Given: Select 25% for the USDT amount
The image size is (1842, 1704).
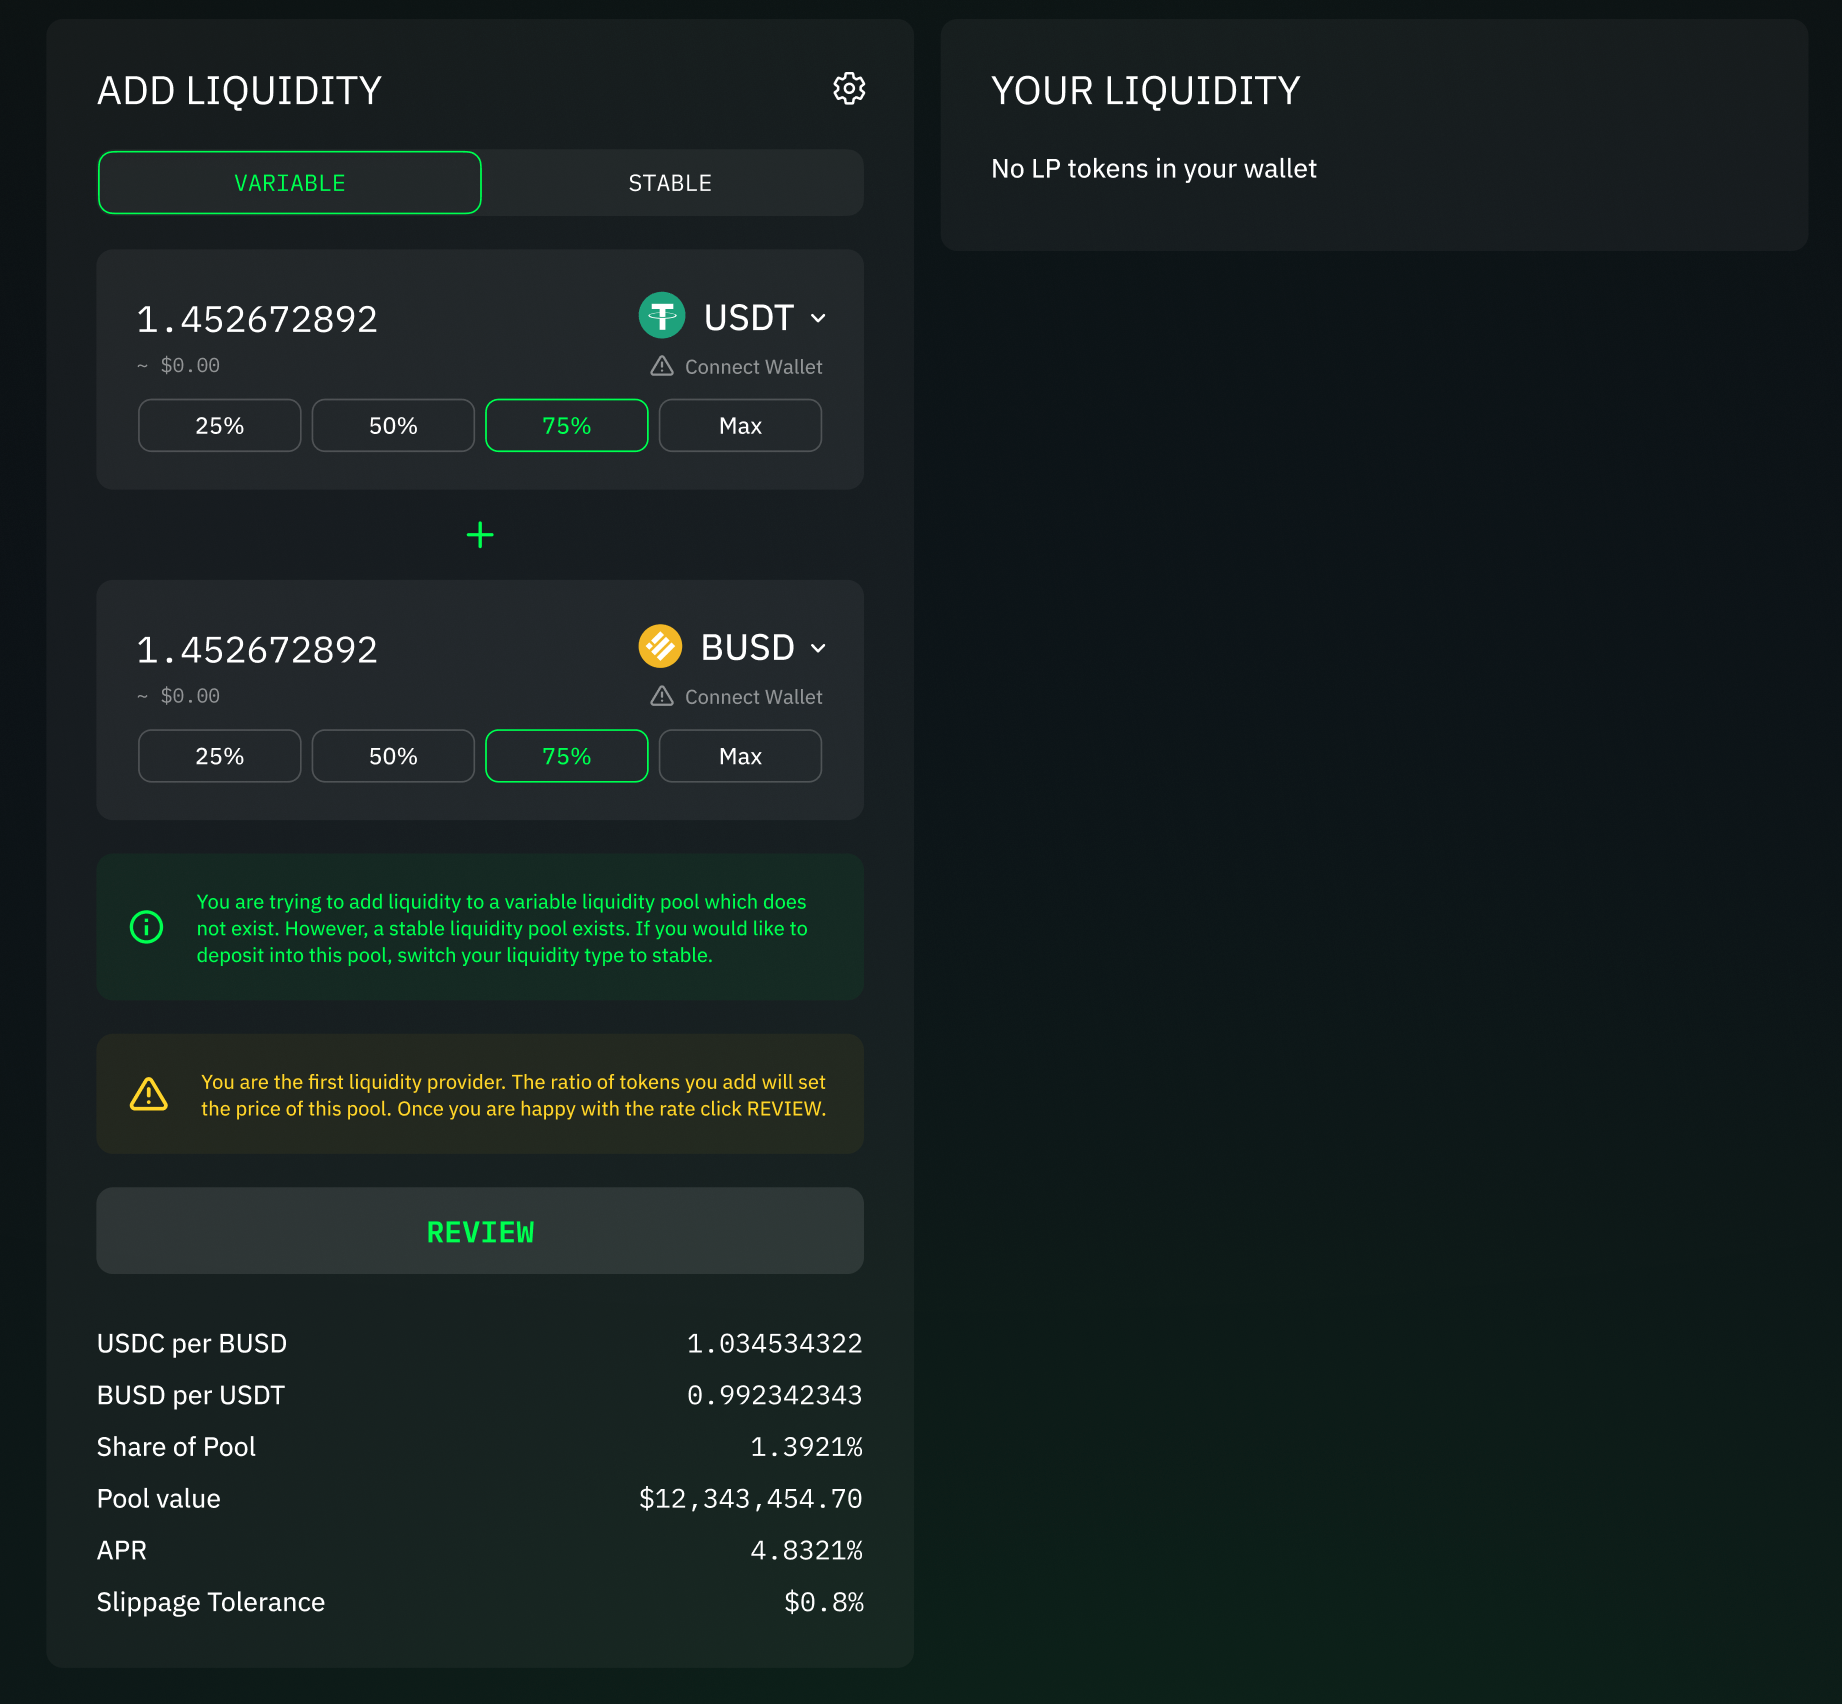Looking at the screenshot, I should [219, 426].
